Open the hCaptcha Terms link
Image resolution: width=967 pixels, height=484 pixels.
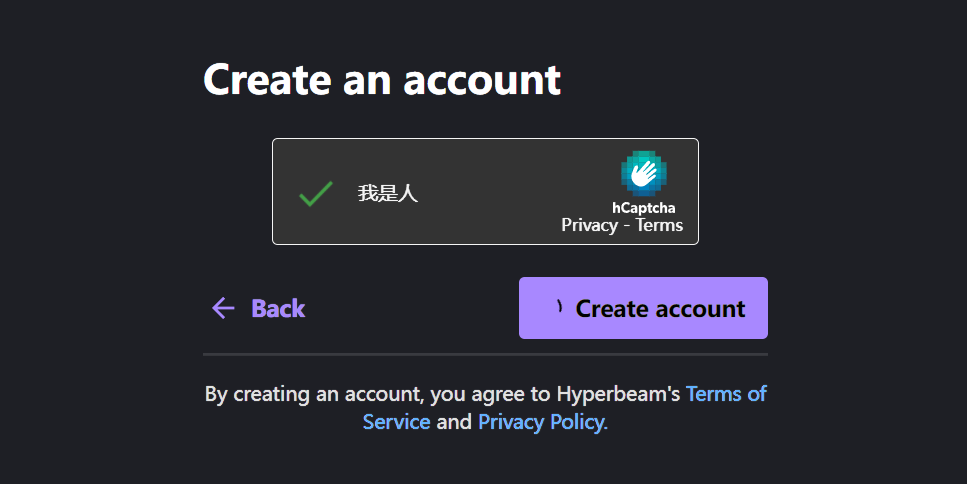coord(659,225)
